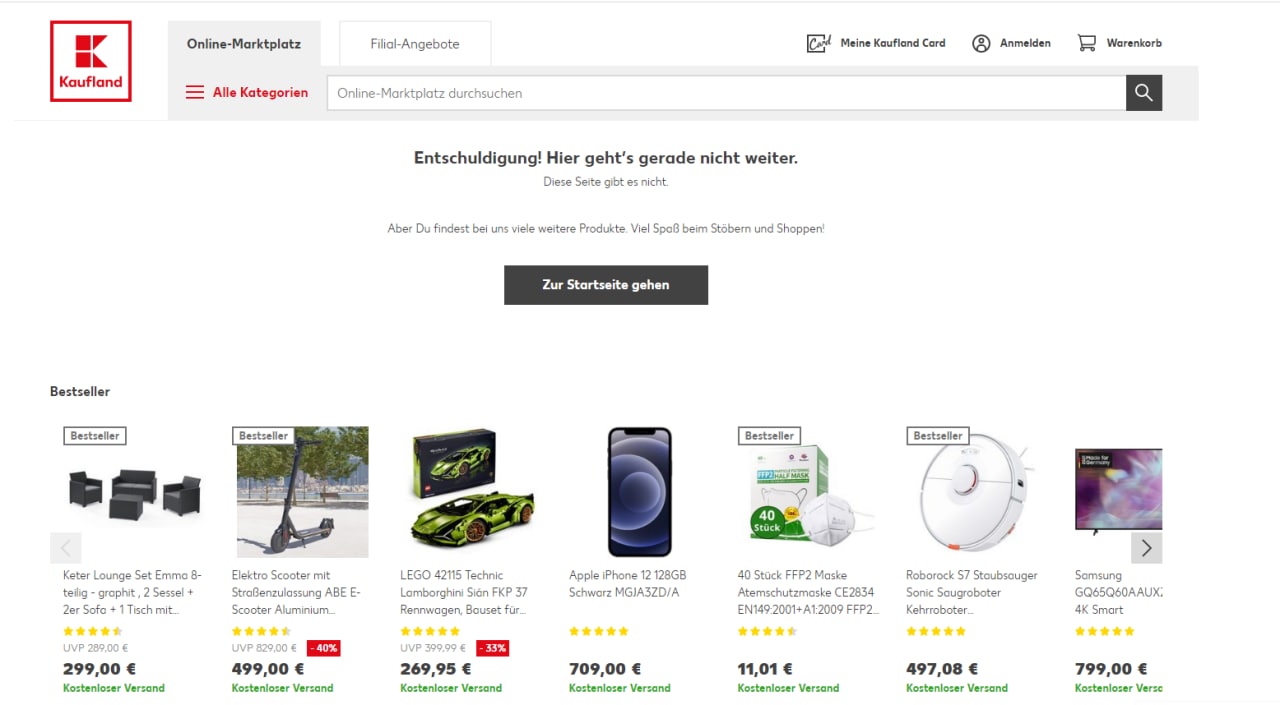Screen dimensions: 1280x705
Task: Click the magnifier search button
Action: pyautogui.click(x=1144, y=93)
